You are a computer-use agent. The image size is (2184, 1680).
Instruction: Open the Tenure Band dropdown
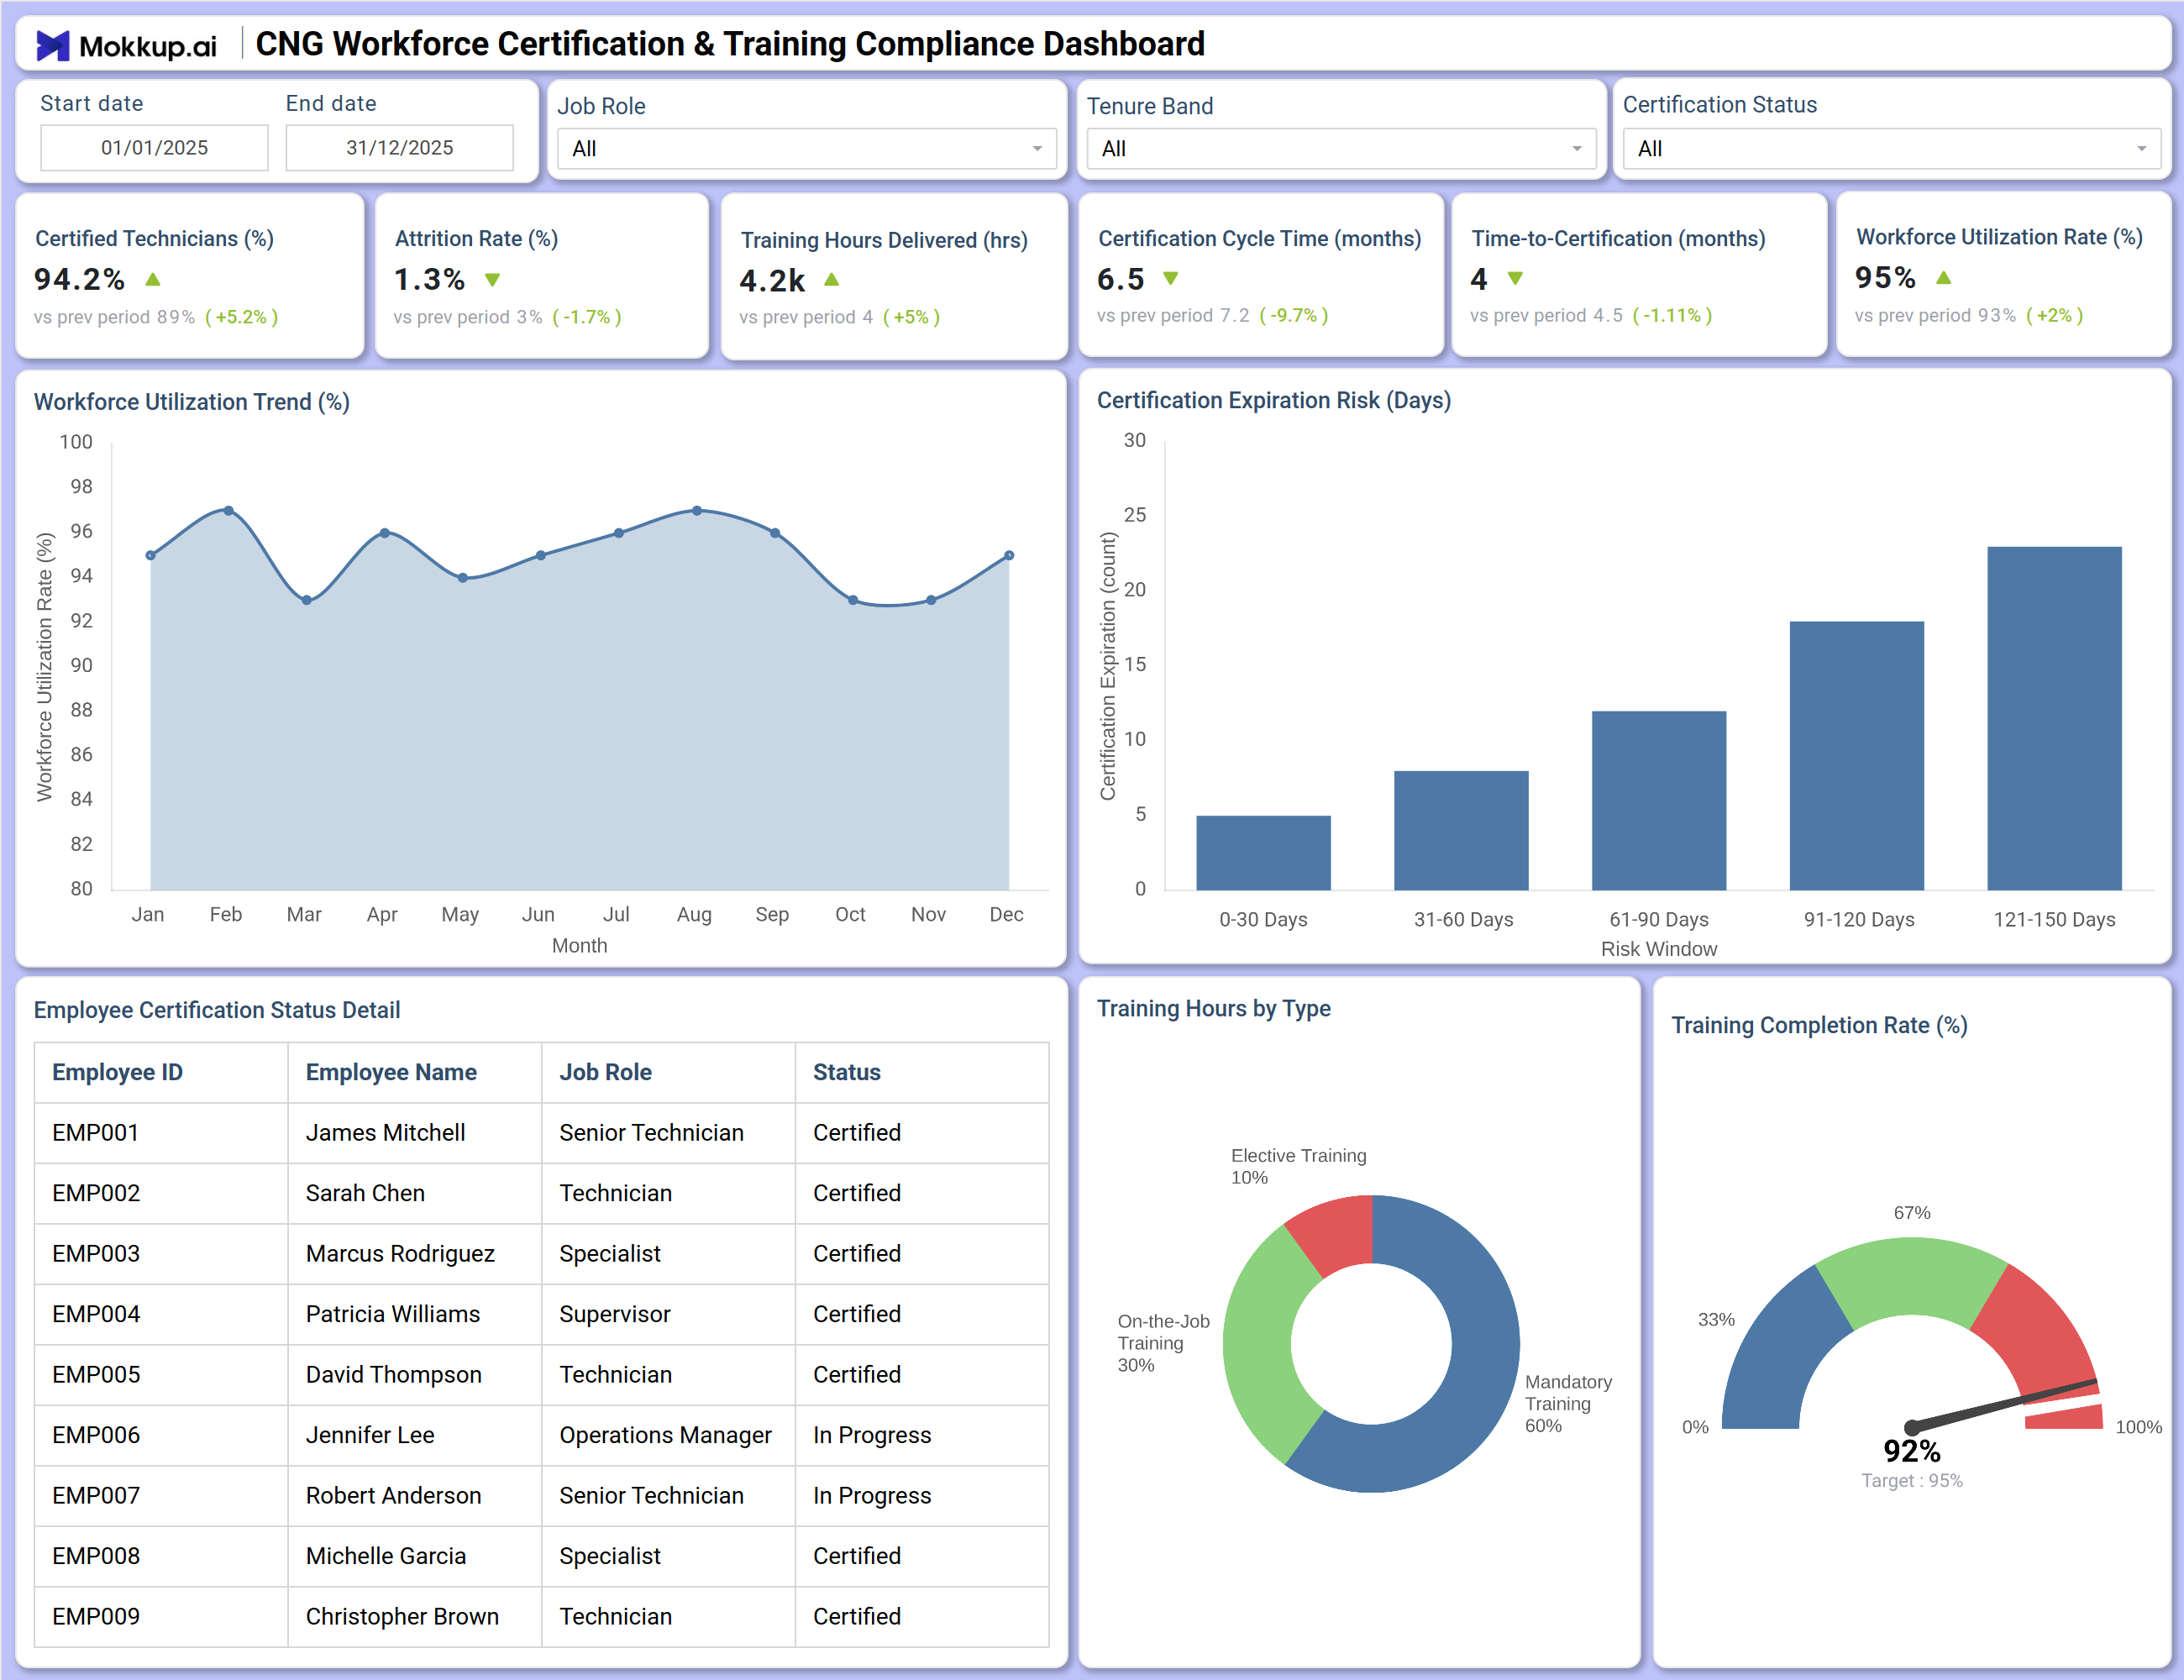(x=1341, y=149)
